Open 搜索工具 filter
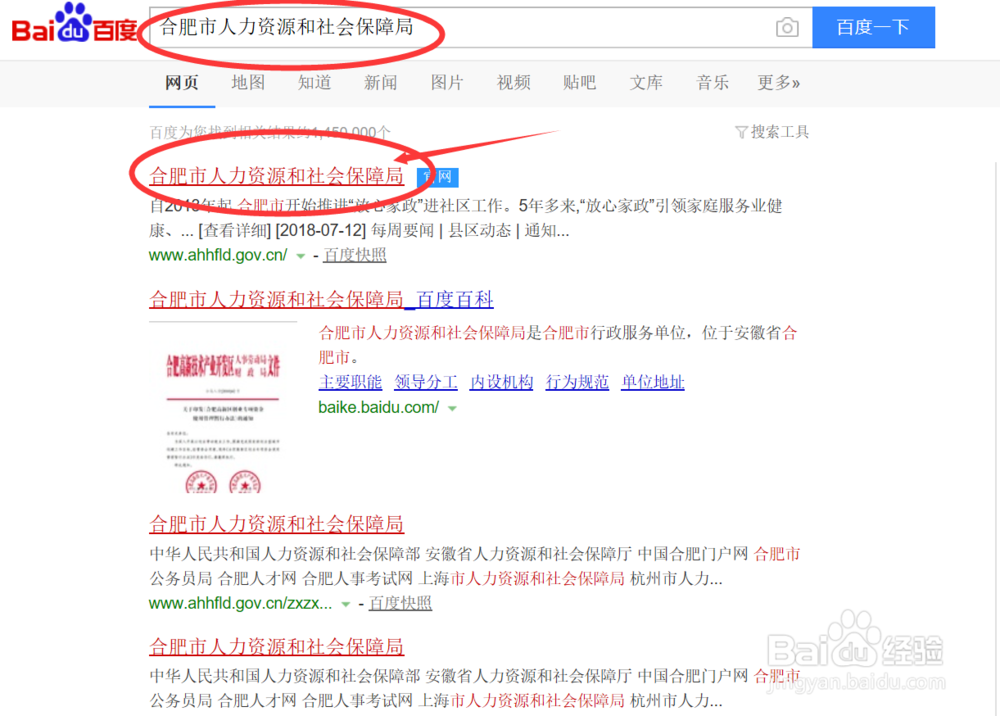 [779, 132]
